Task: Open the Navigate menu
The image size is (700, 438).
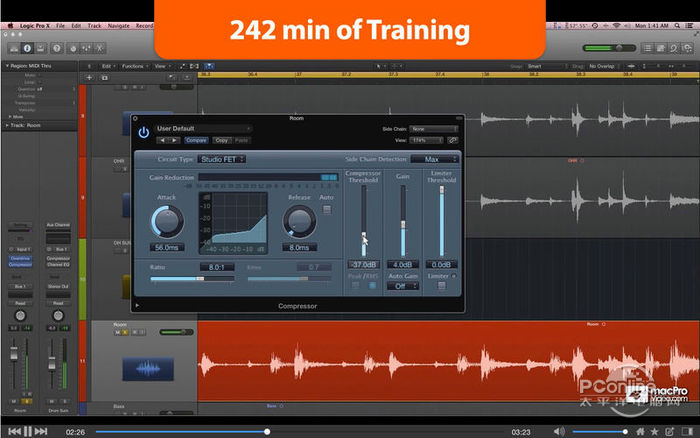Action: (119, 26)
